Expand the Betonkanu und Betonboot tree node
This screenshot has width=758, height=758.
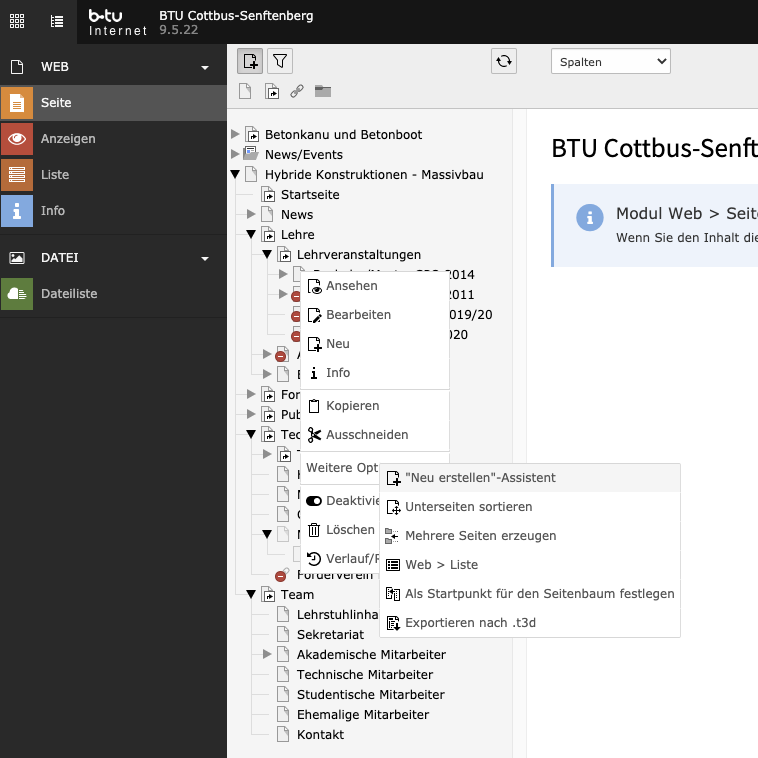click(x=236, y=134)
